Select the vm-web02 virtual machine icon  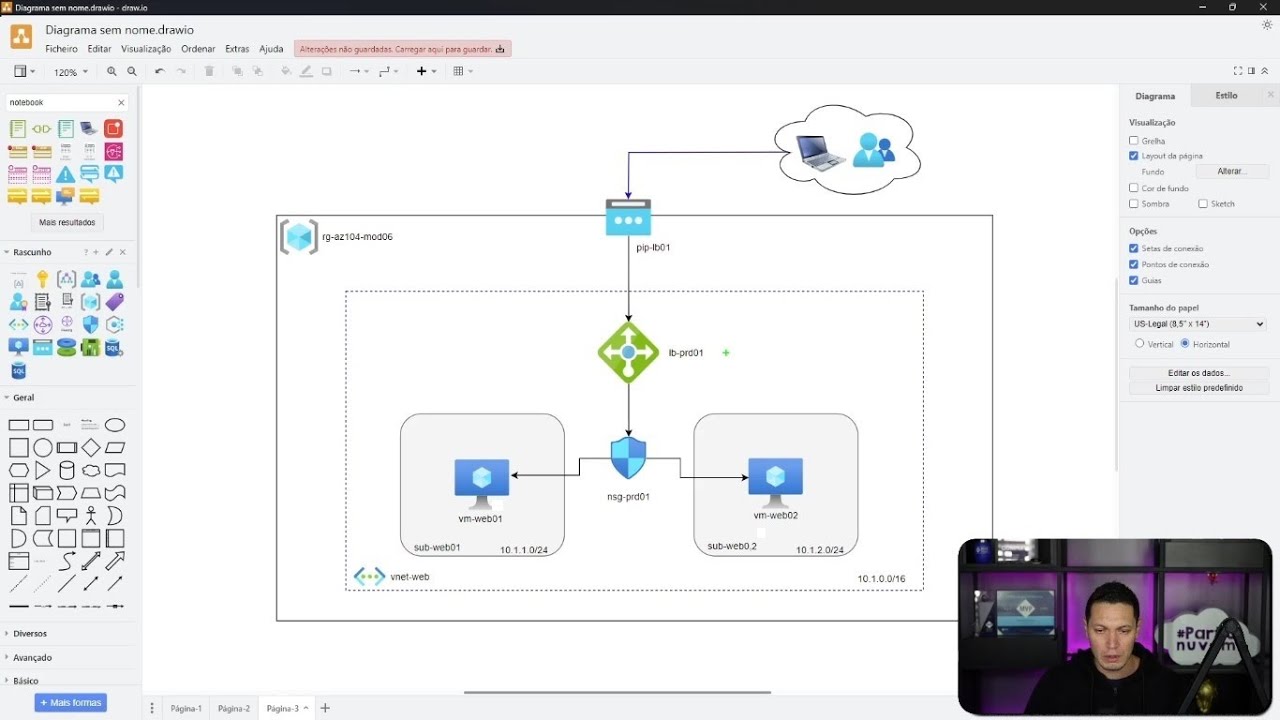click(775, 484)
